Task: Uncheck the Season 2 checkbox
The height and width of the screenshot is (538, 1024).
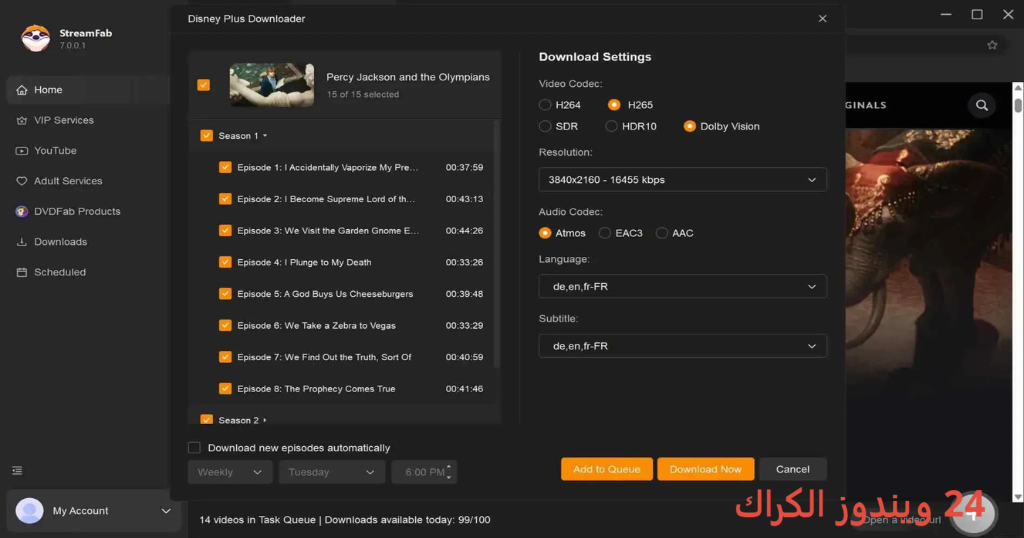Action: point(206,420)
